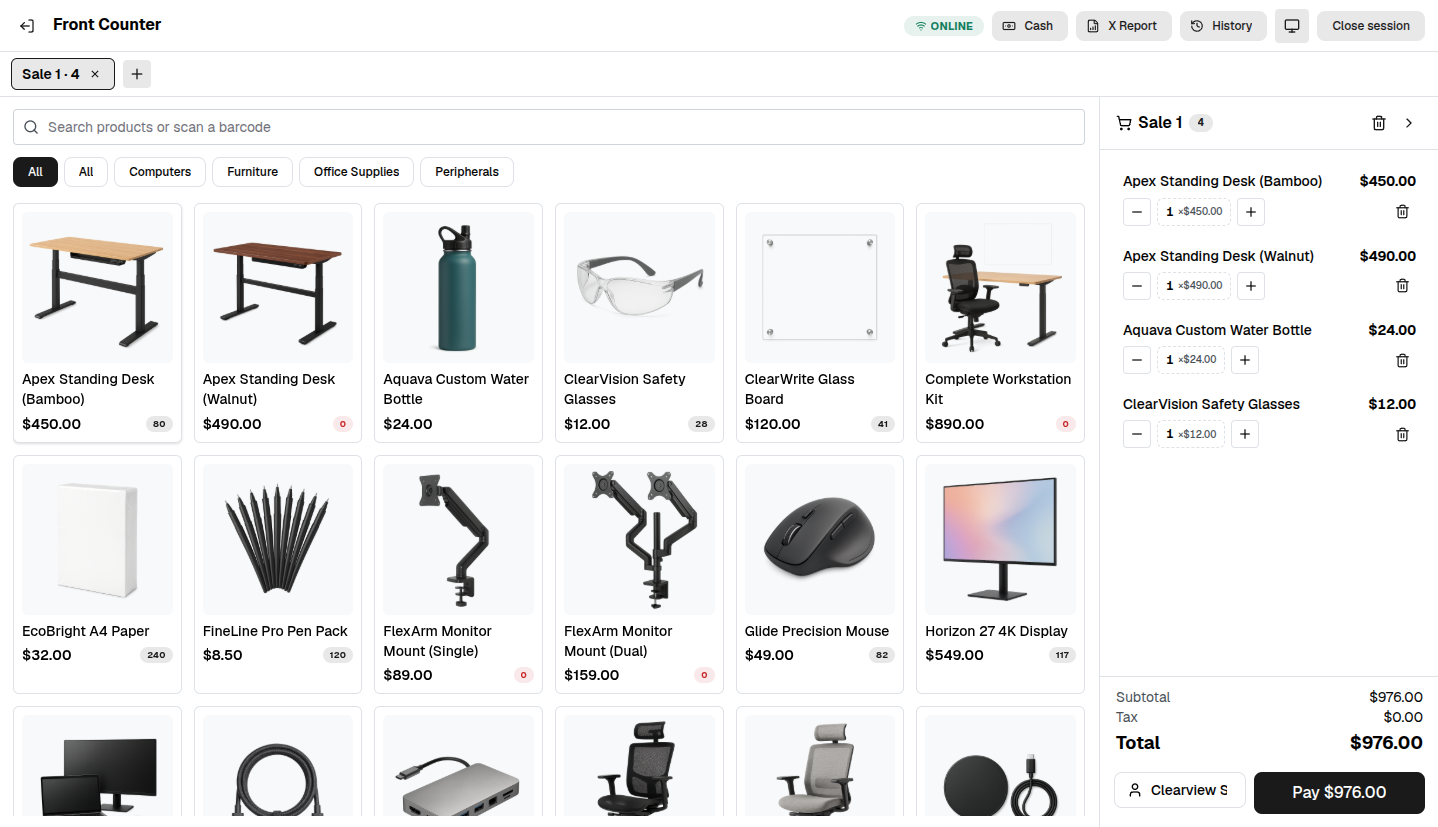Click stock badge 240 on EcoBright A4 Paper
The image size is (1438, 827).
156,655
